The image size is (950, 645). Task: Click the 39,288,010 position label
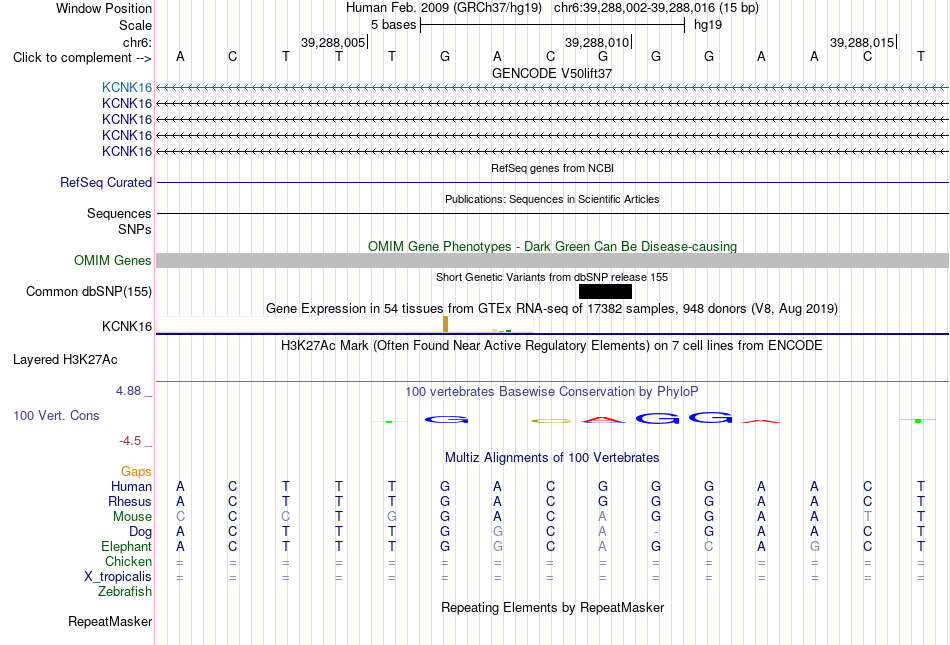tap(597, 42)
